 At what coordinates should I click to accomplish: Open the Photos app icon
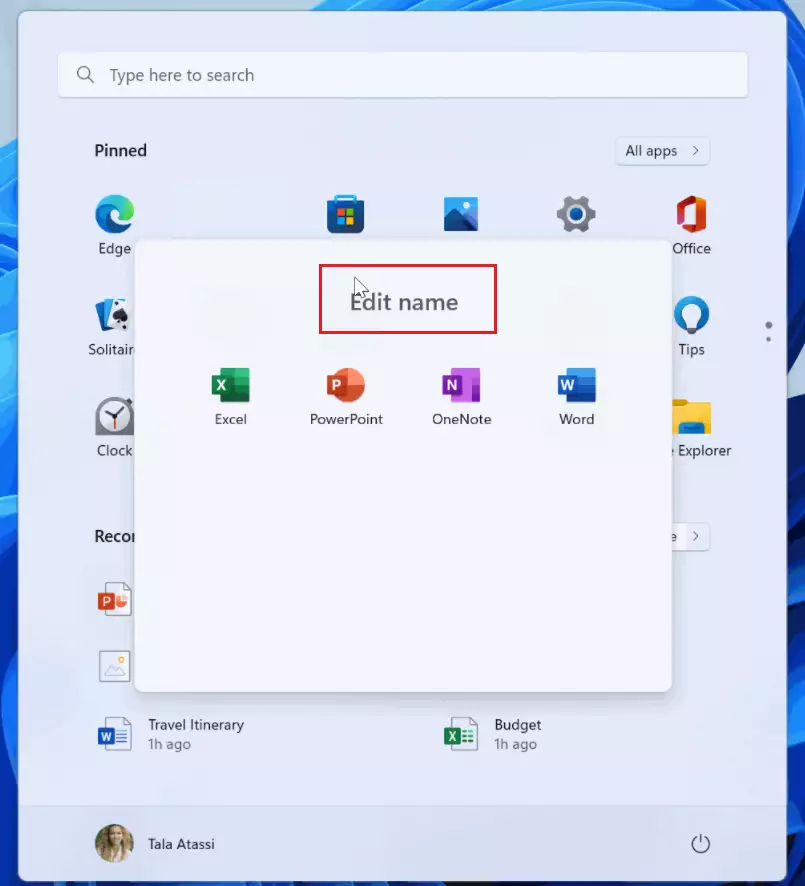[461, 214]
